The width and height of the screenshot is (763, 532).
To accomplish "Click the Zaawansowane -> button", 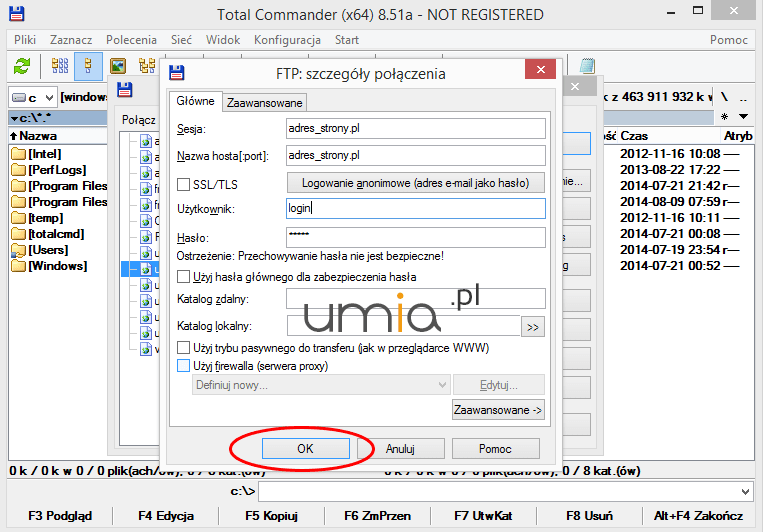I will point(498,410).
